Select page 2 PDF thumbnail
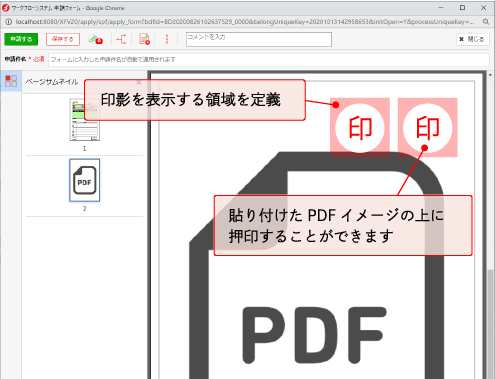This screenshot has width=495, height=379. tap(84, 180)
